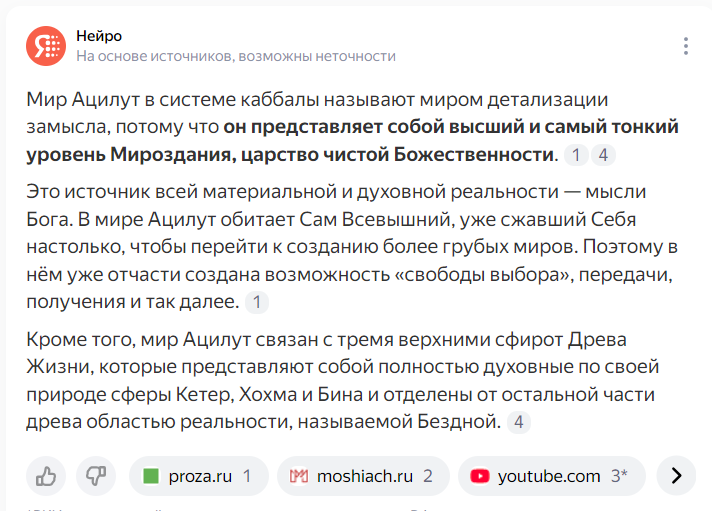712x511 pixels.
Task: Open the three-dot options menu
Action: tap(686, 46)
